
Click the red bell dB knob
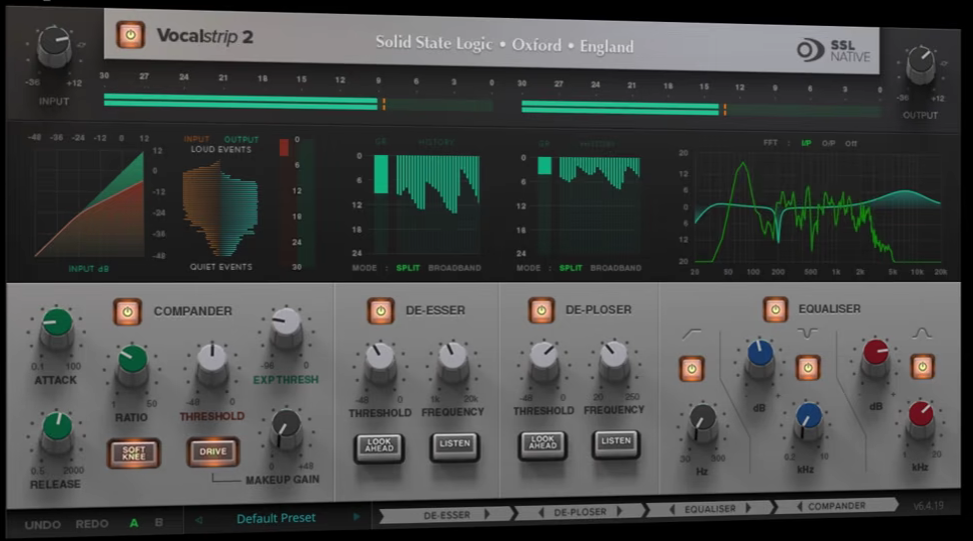click(x=876, y=357)
